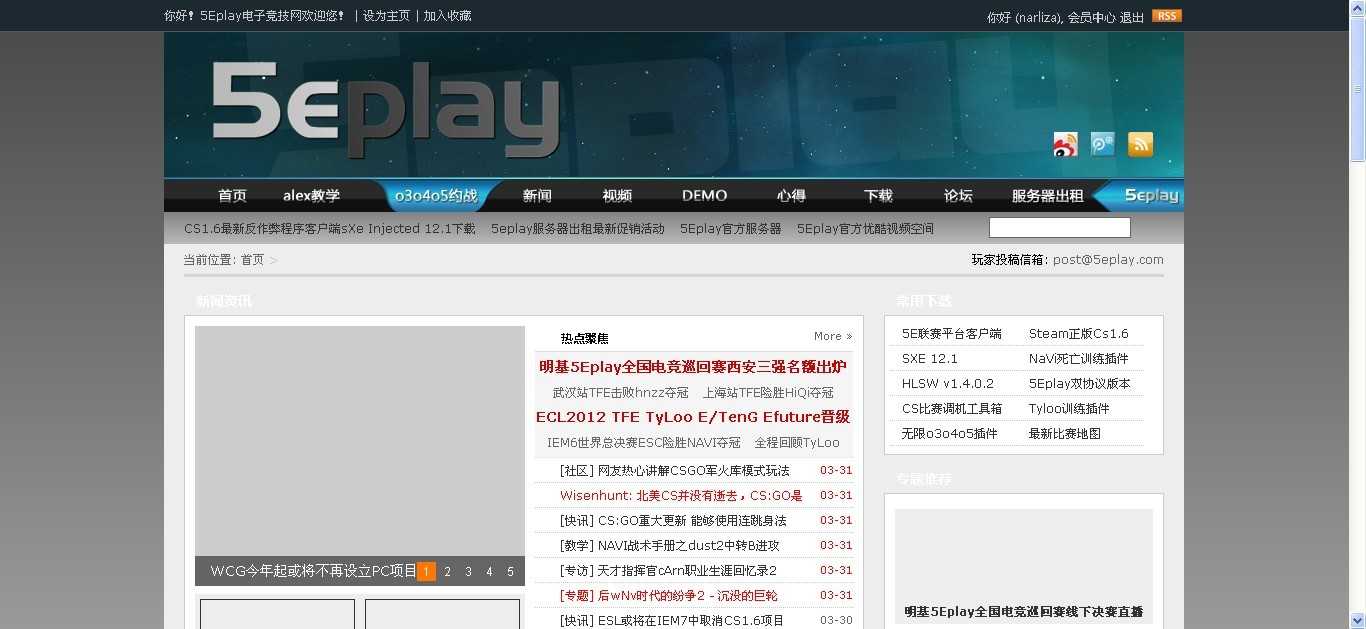Open 5Eplay官方优酷视频空间 link

click(x=865, y=229)
